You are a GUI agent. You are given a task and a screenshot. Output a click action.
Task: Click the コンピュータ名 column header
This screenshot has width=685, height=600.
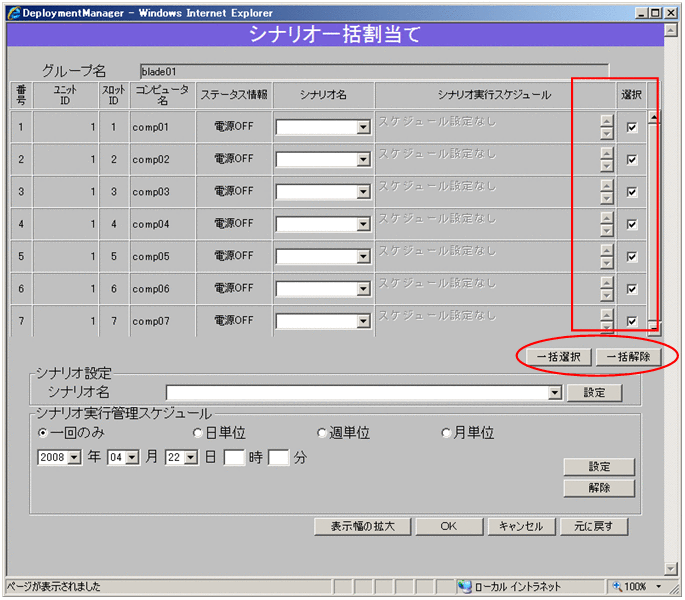pyautogui.click(x=163, y=95)
